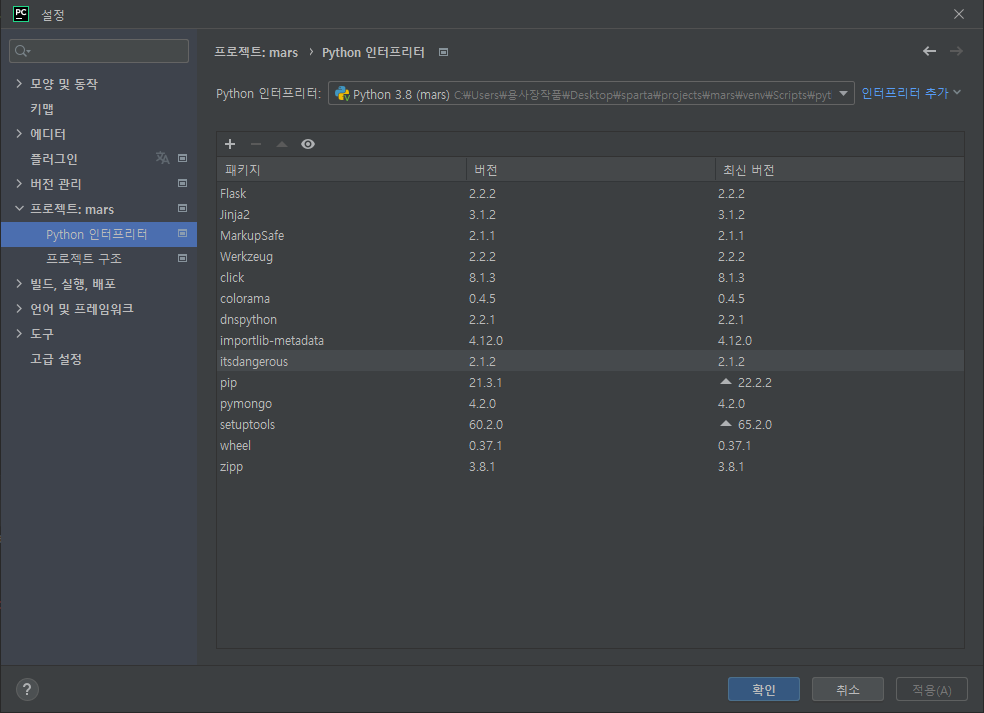
Task: Click the plus icon to install a package
Action: 230,144
